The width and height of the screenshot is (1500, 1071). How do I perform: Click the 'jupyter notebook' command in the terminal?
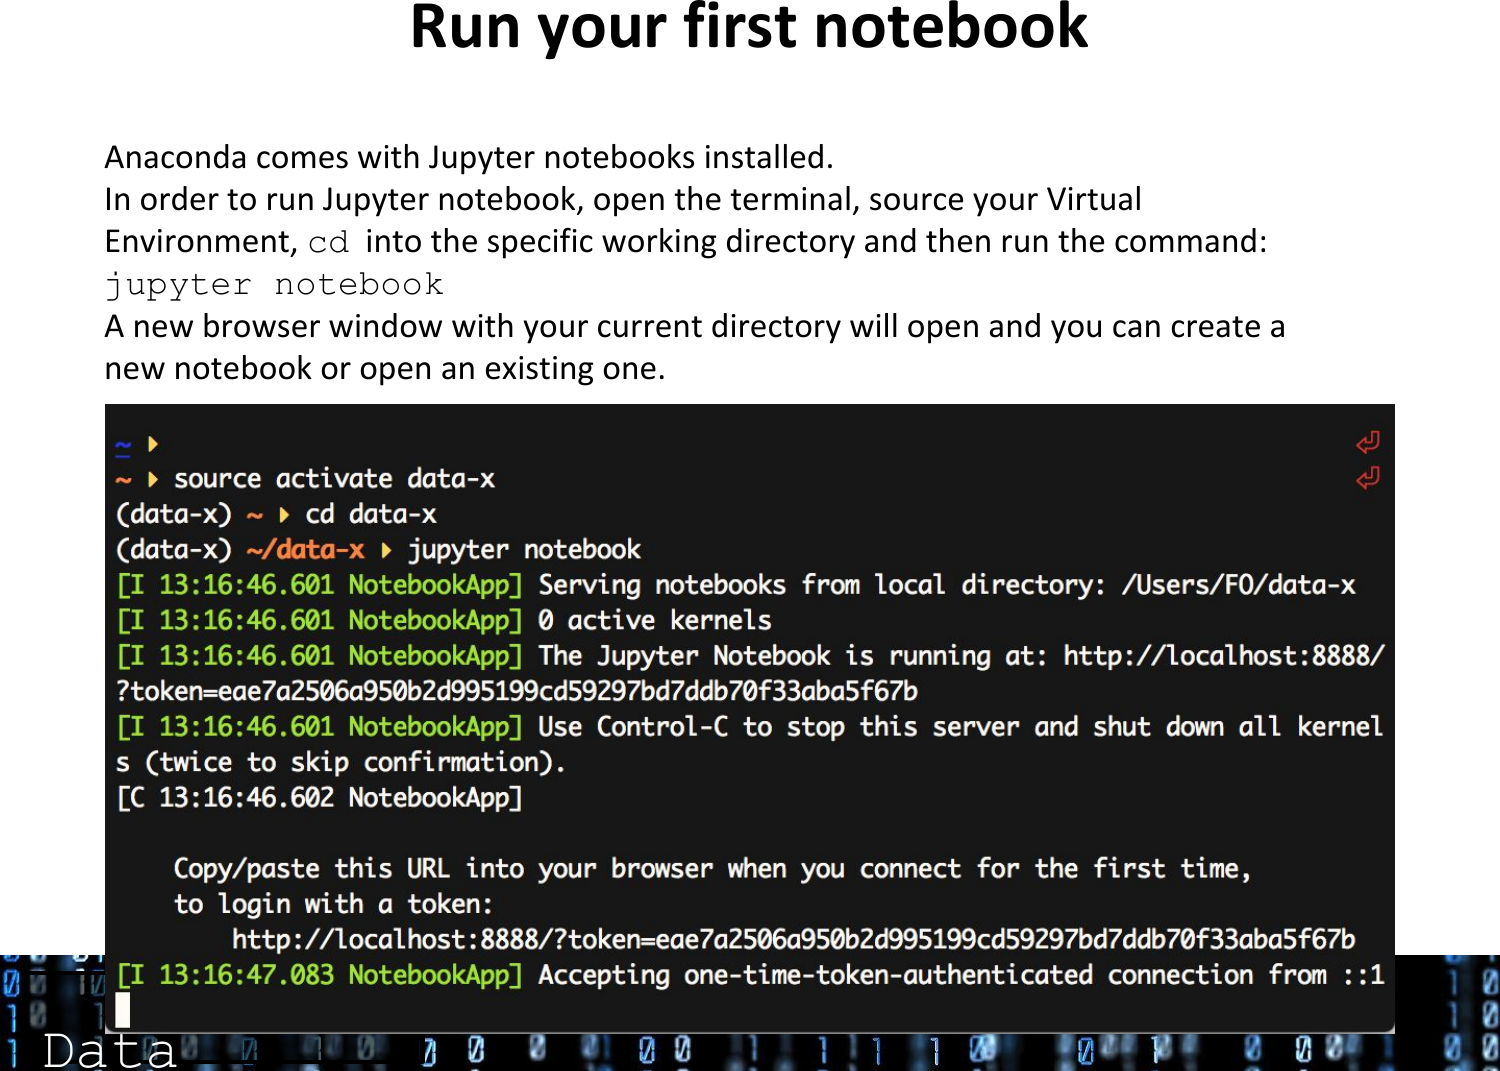point(524,550)
